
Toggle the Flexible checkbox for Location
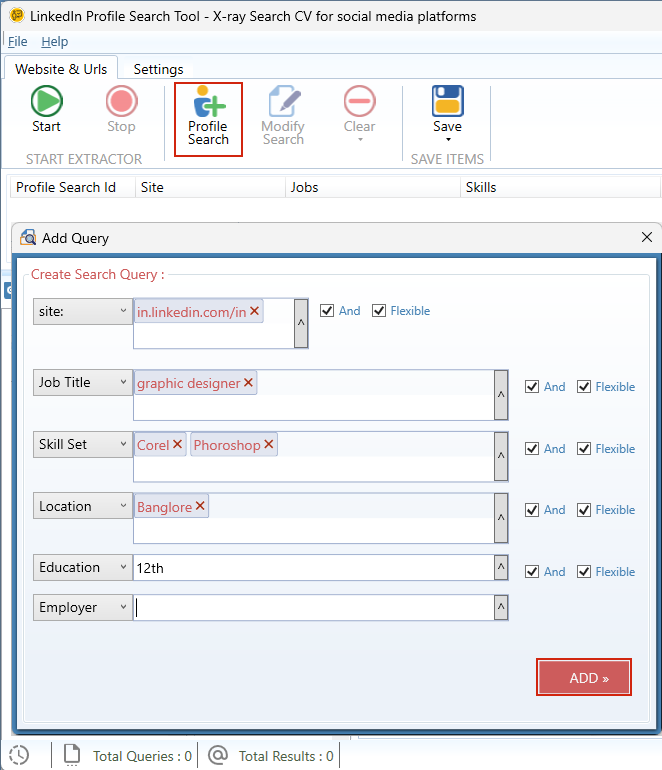coord(584,510)
